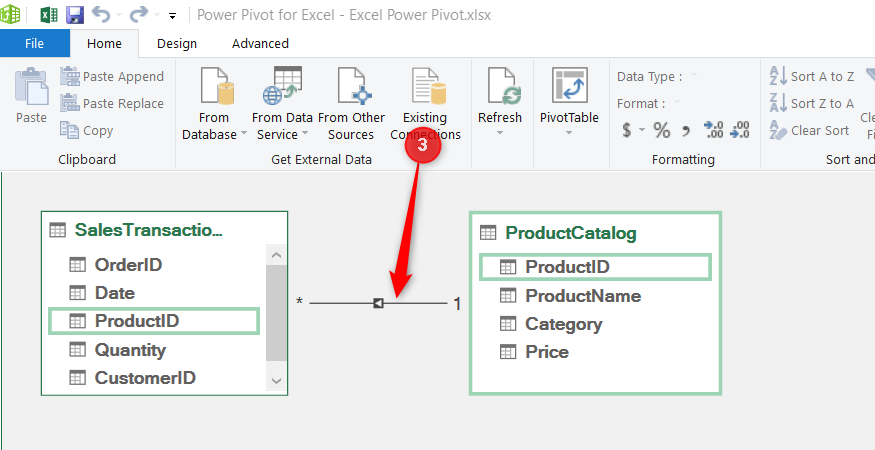
Task: Open the Undo history dropdown arrow
Action: pyautogui.click(x=119, y=15)
